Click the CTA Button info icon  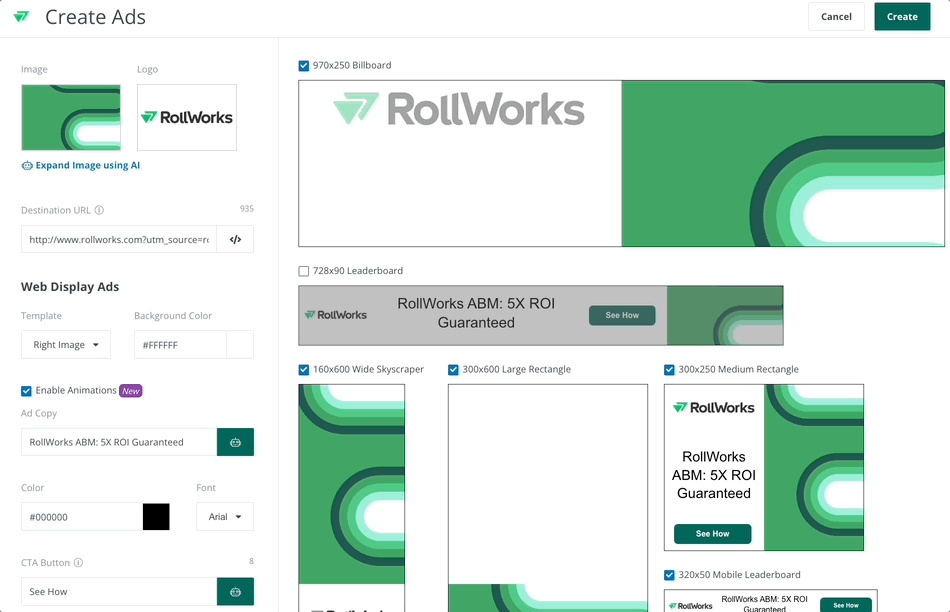click(78, 562)
